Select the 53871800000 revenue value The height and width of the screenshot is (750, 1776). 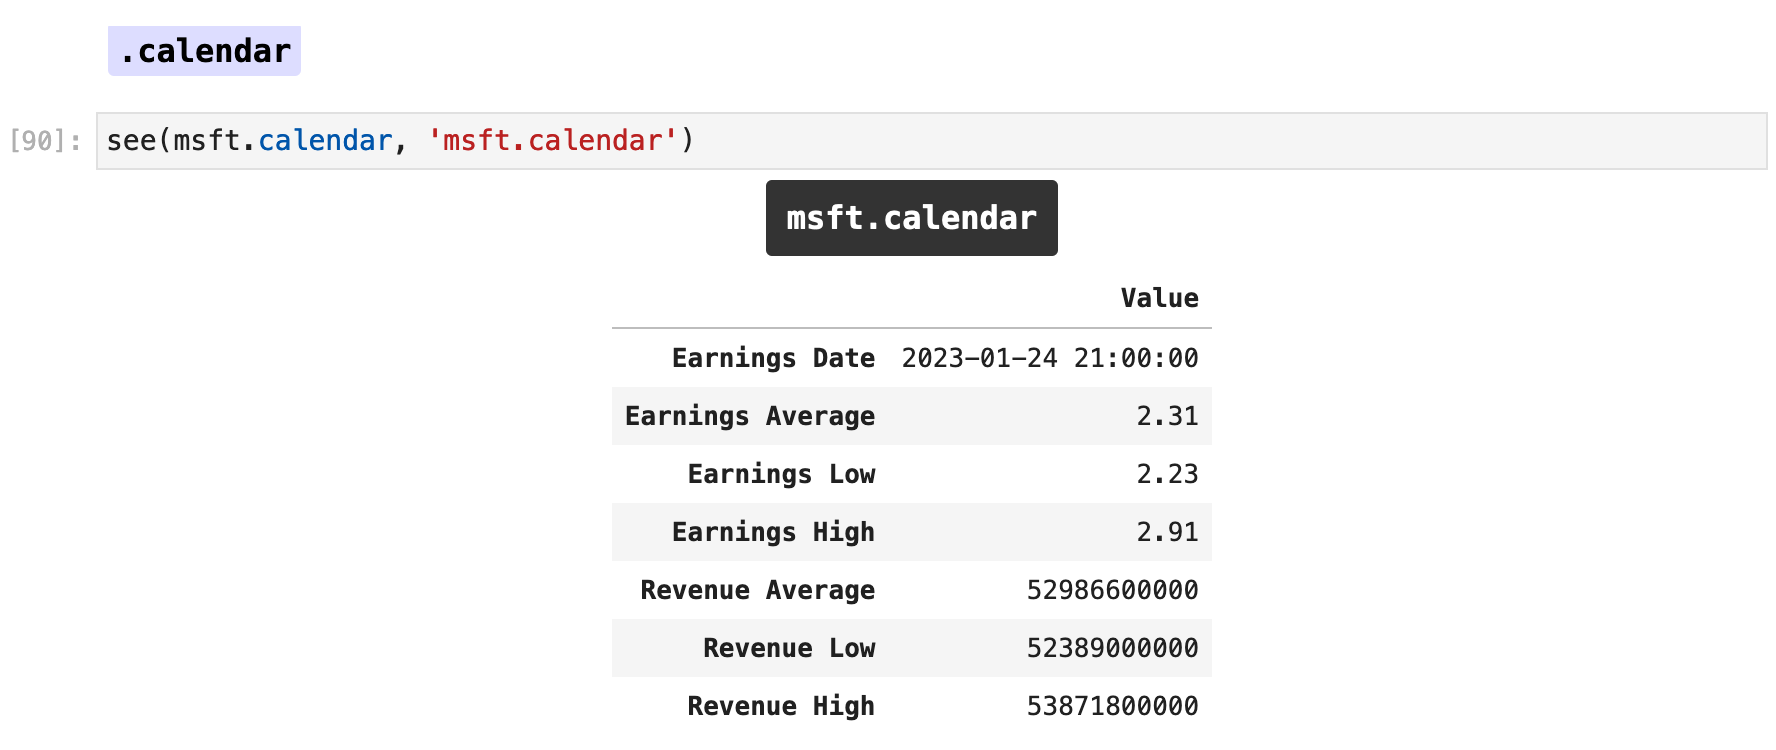(1112, 706)
